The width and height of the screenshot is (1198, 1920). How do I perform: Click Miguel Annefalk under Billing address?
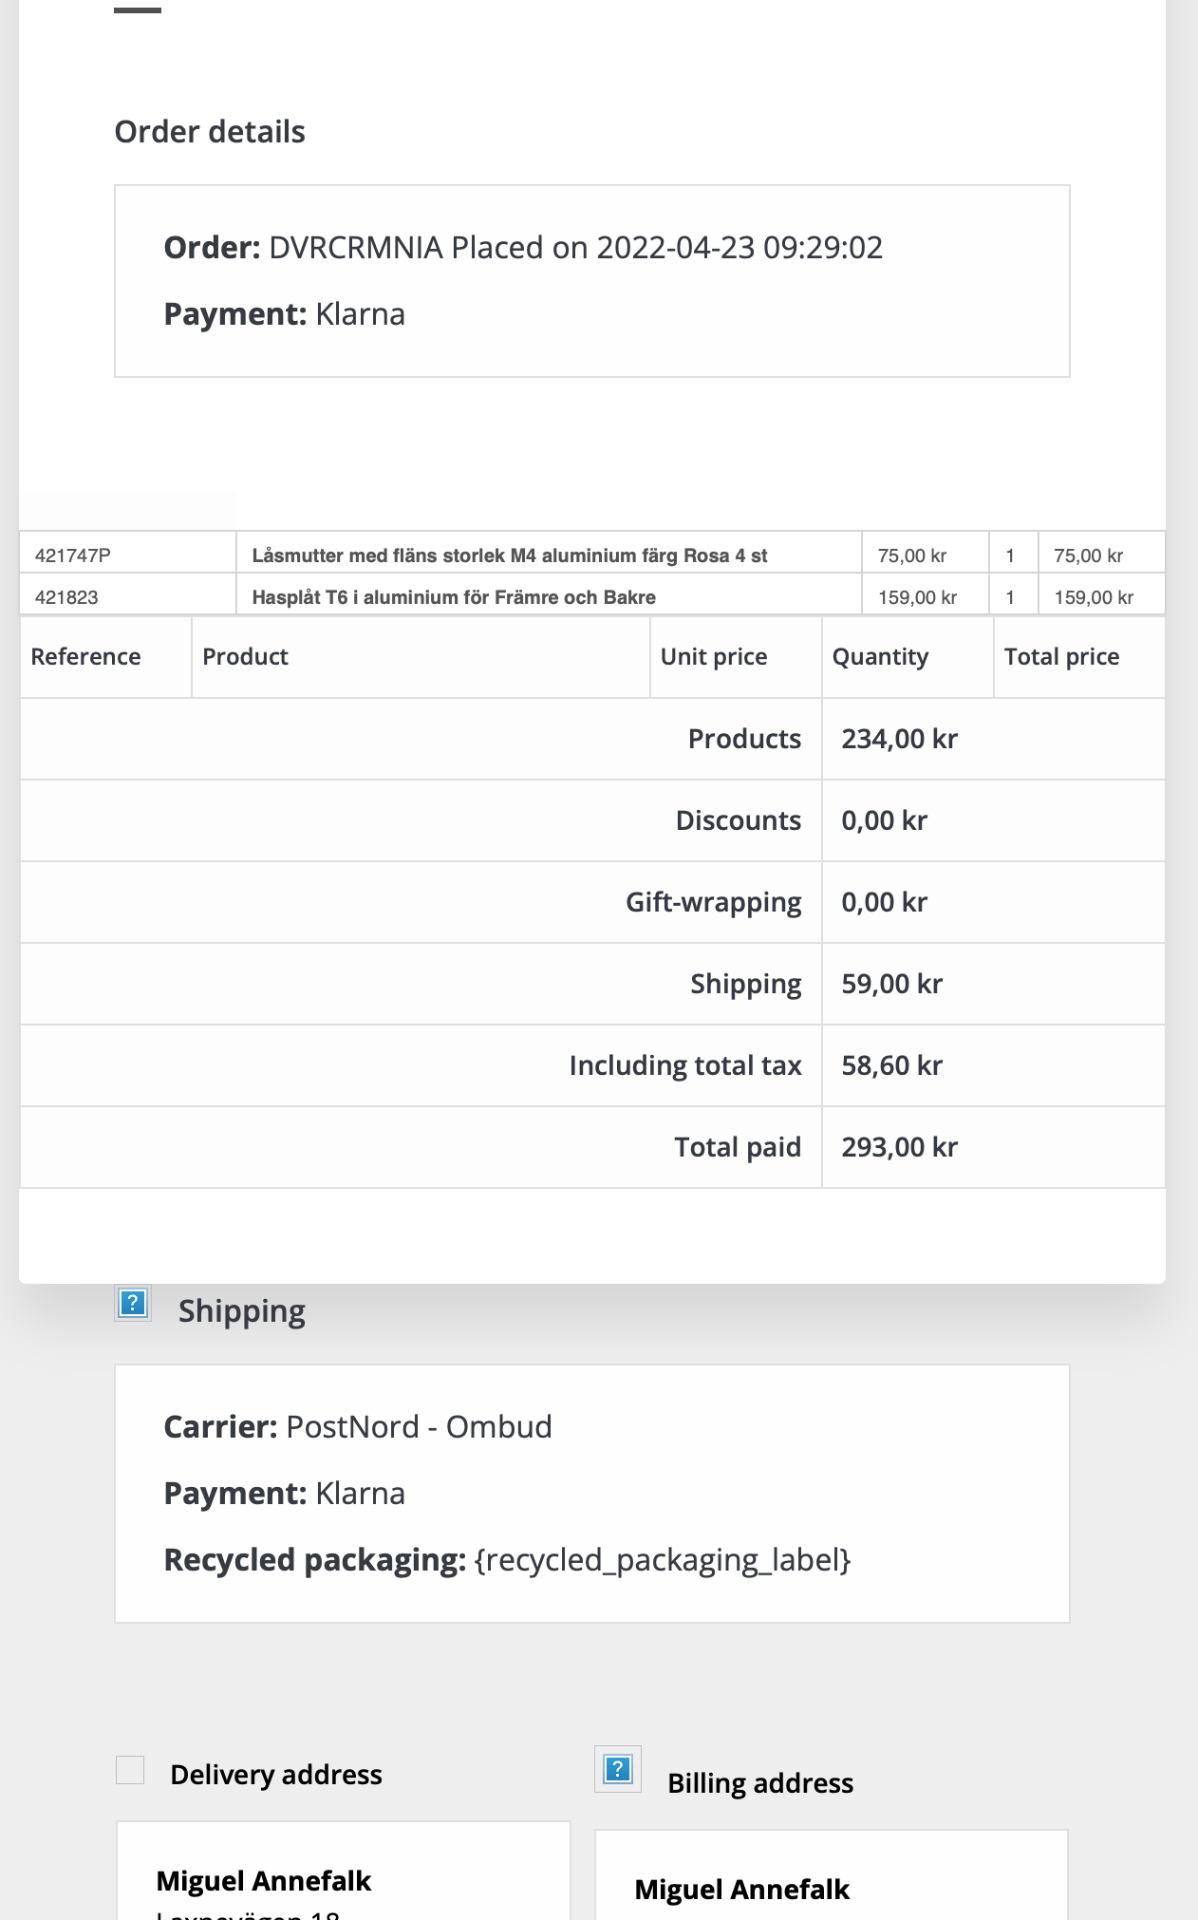tap(741, 1890)
